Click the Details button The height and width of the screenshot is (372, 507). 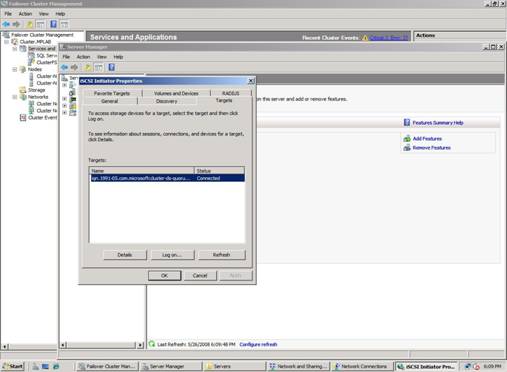coord(125,255)
